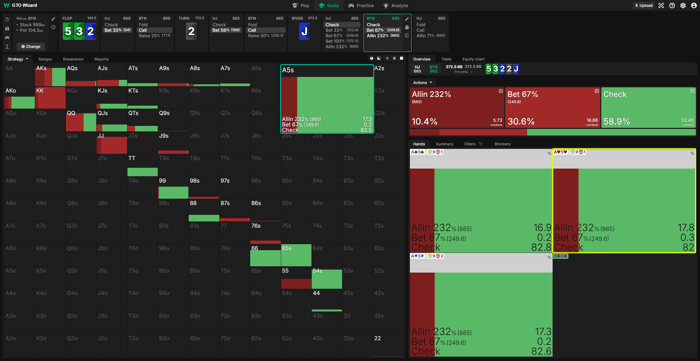Select Bet 67% in active BTN node
The height and width of the screenshot is (361, 700).
click(383, 30)
